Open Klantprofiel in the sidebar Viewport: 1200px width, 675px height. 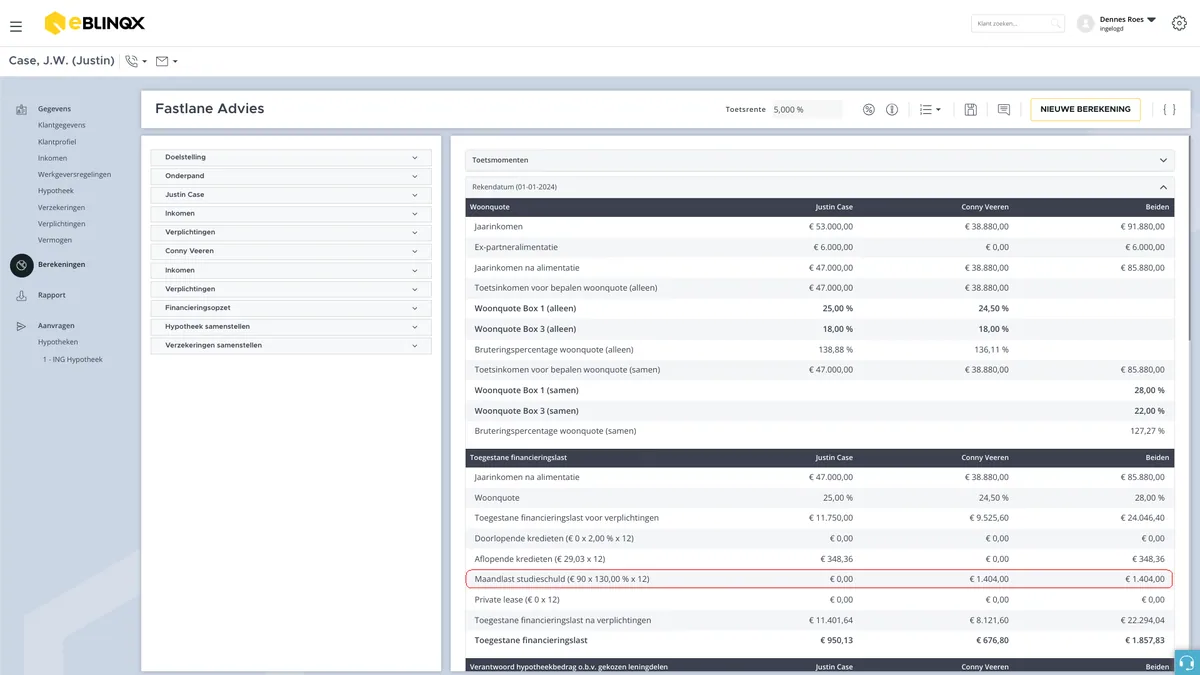point(58,142)
